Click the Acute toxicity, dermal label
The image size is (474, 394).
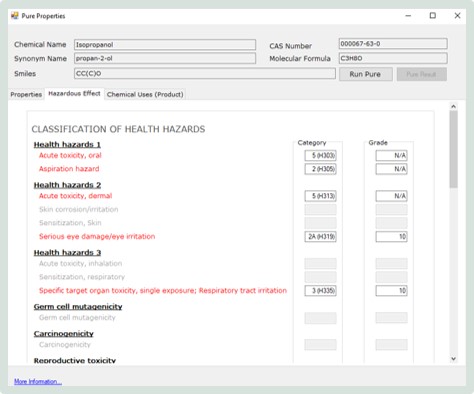[x=75, y=196]
